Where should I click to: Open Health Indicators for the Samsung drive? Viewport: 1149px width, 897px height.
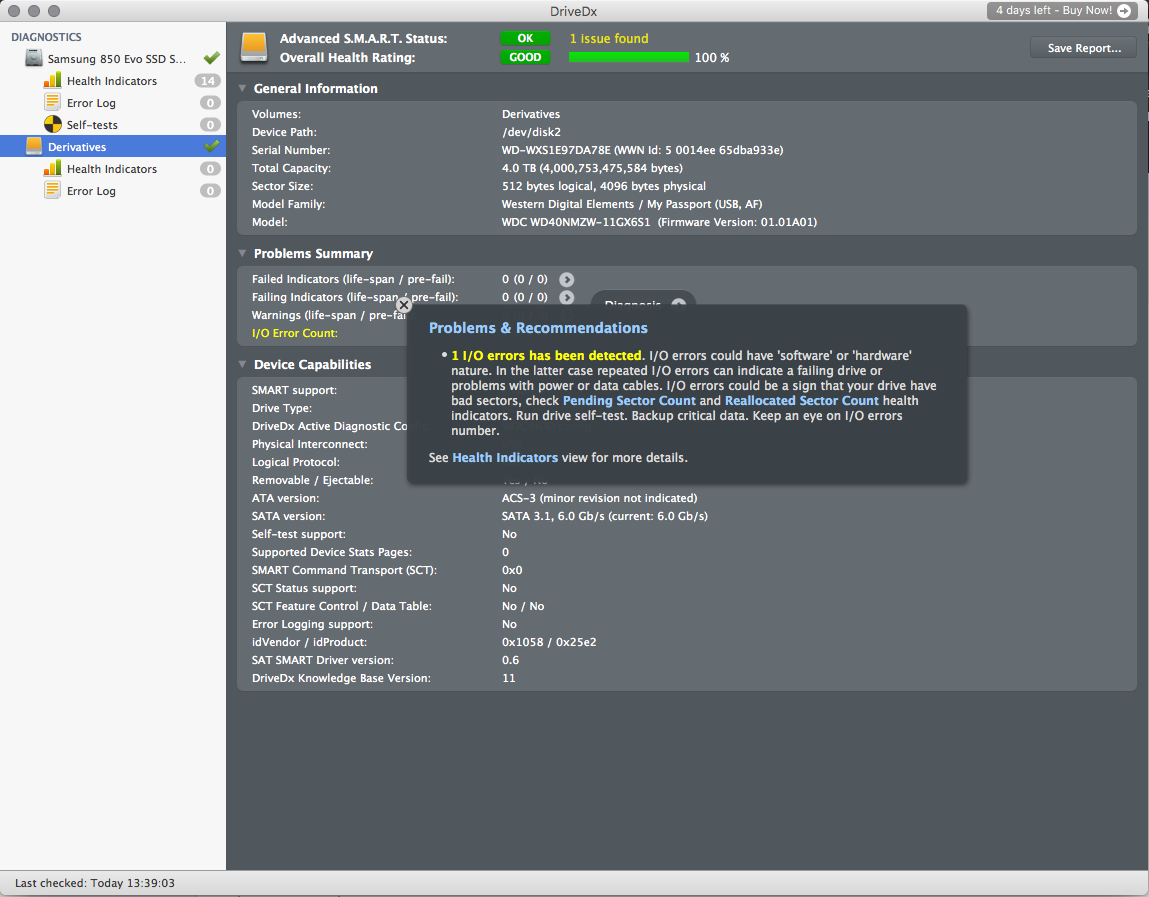(113, 81)
